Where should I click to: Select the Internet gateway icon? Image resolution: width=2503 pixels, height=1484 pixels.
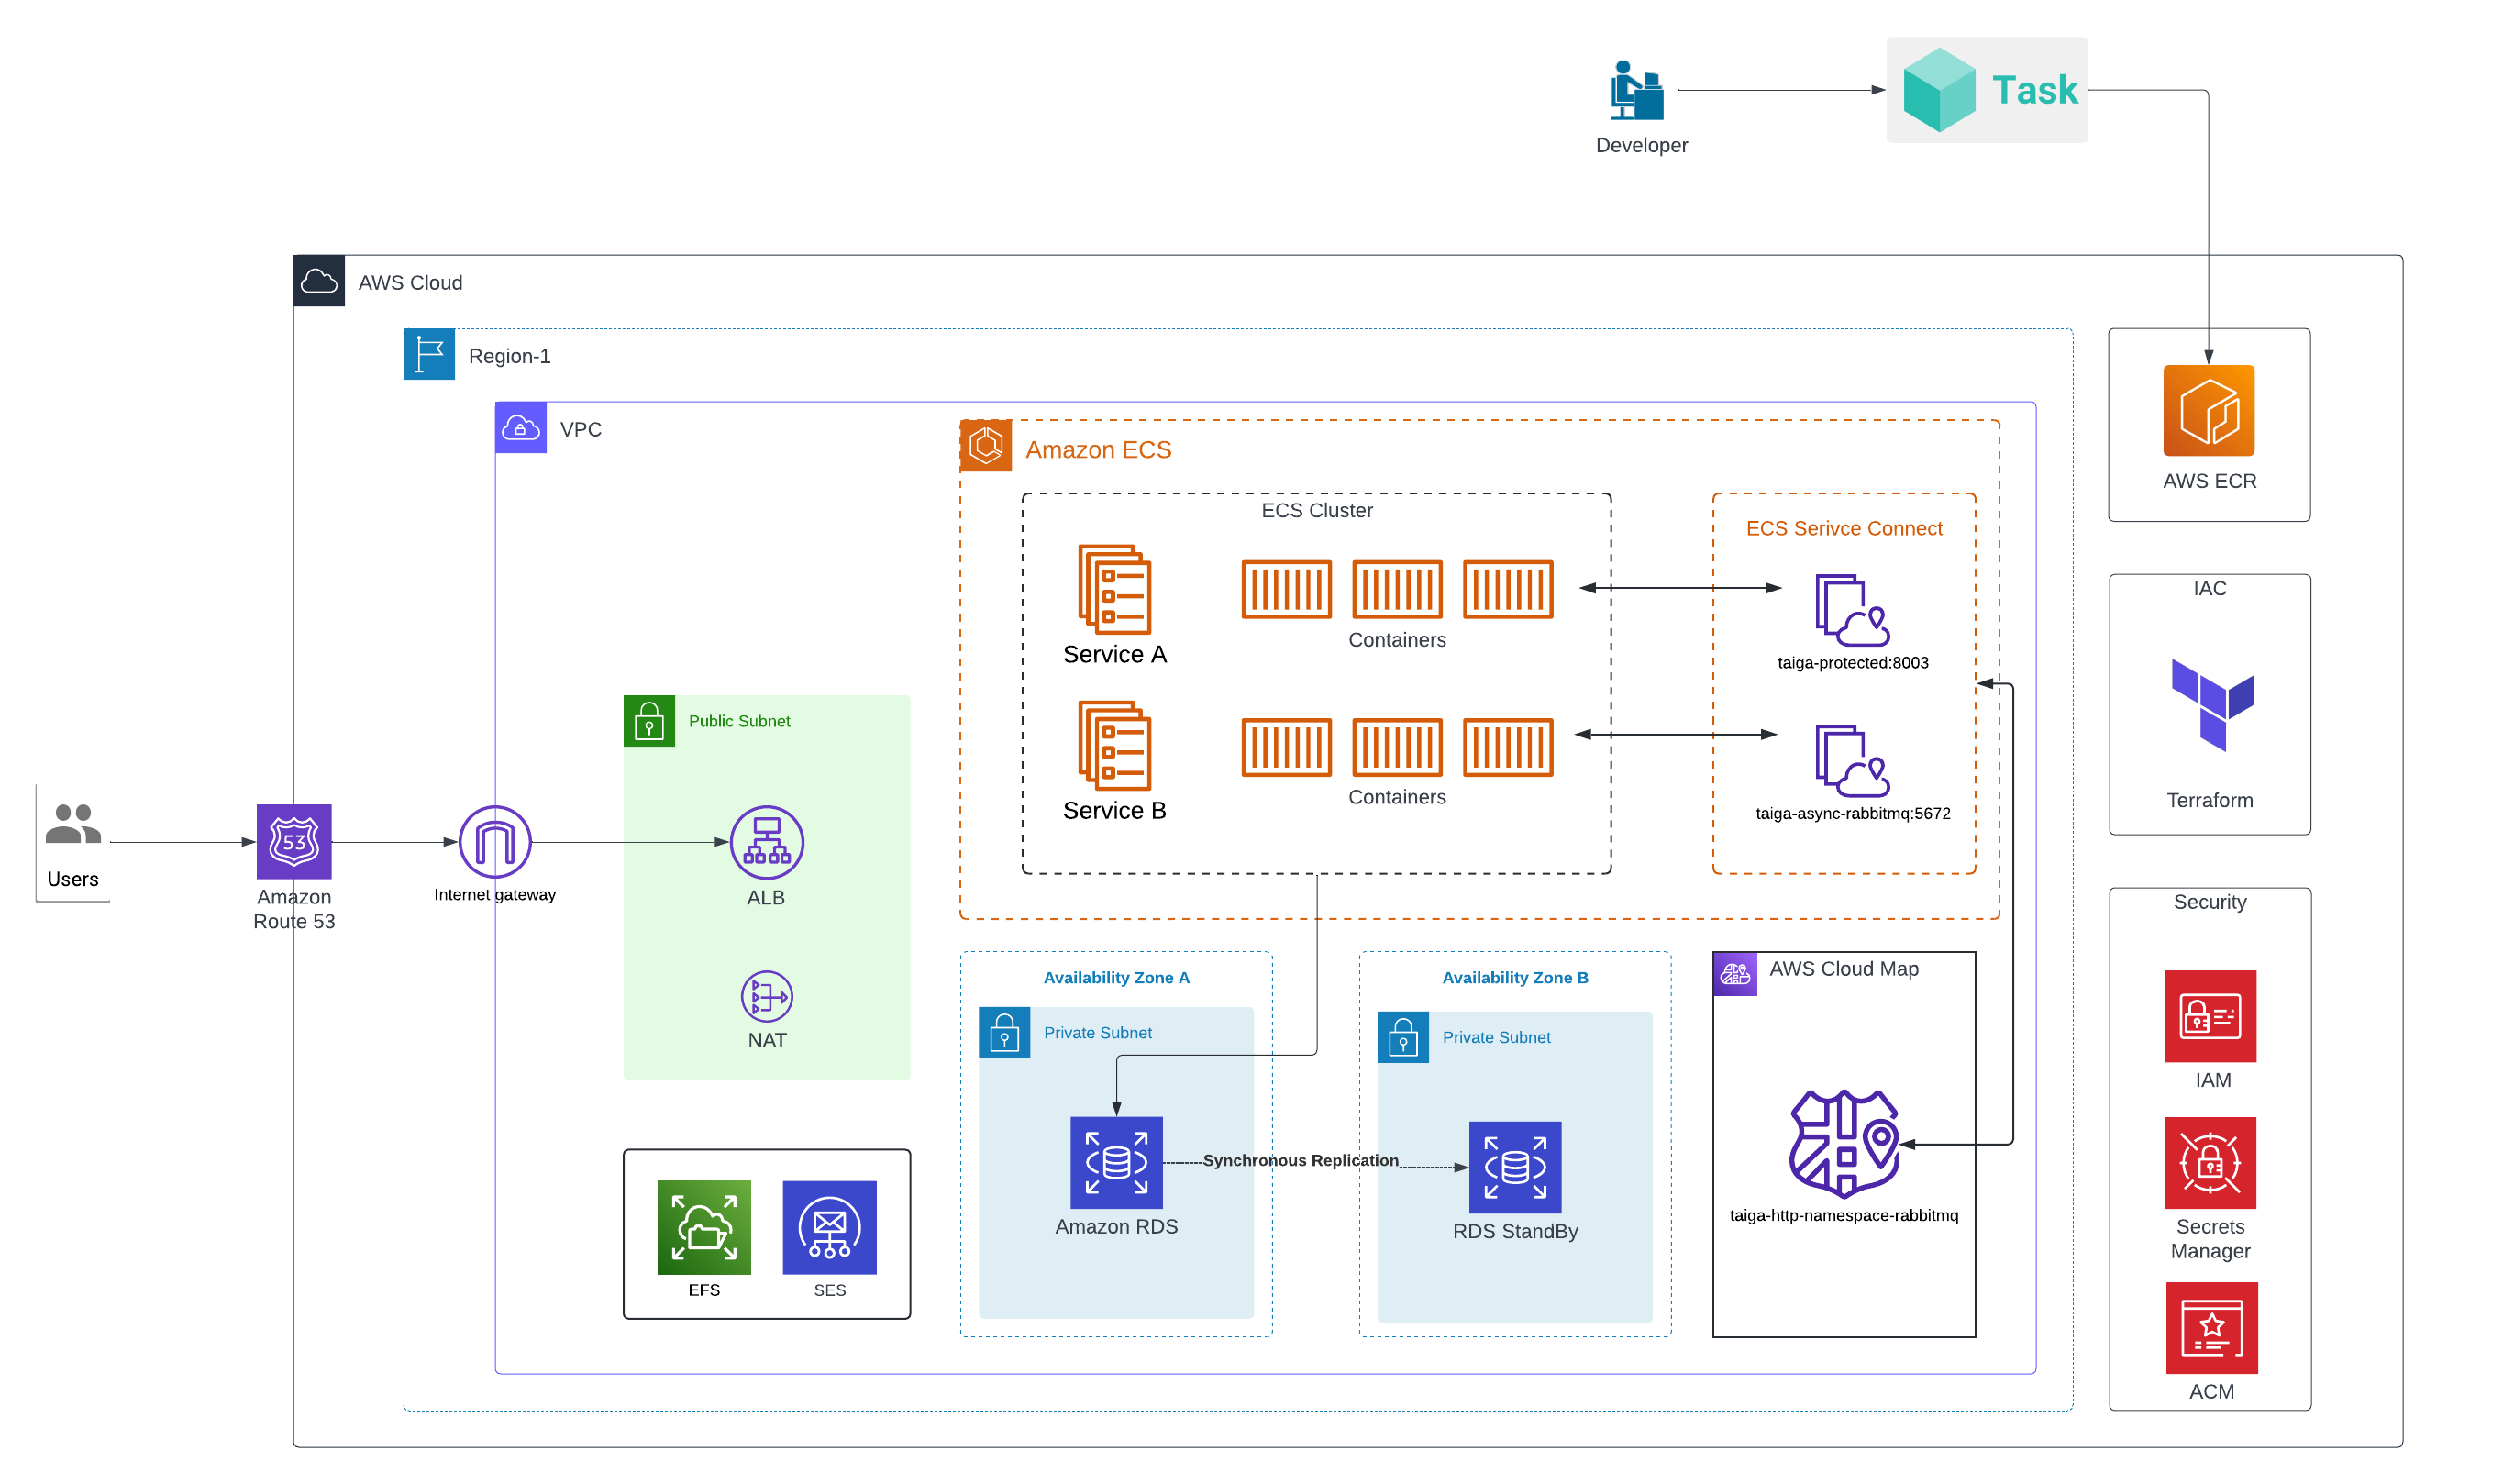pyautogui.click(x=495, y=841)
